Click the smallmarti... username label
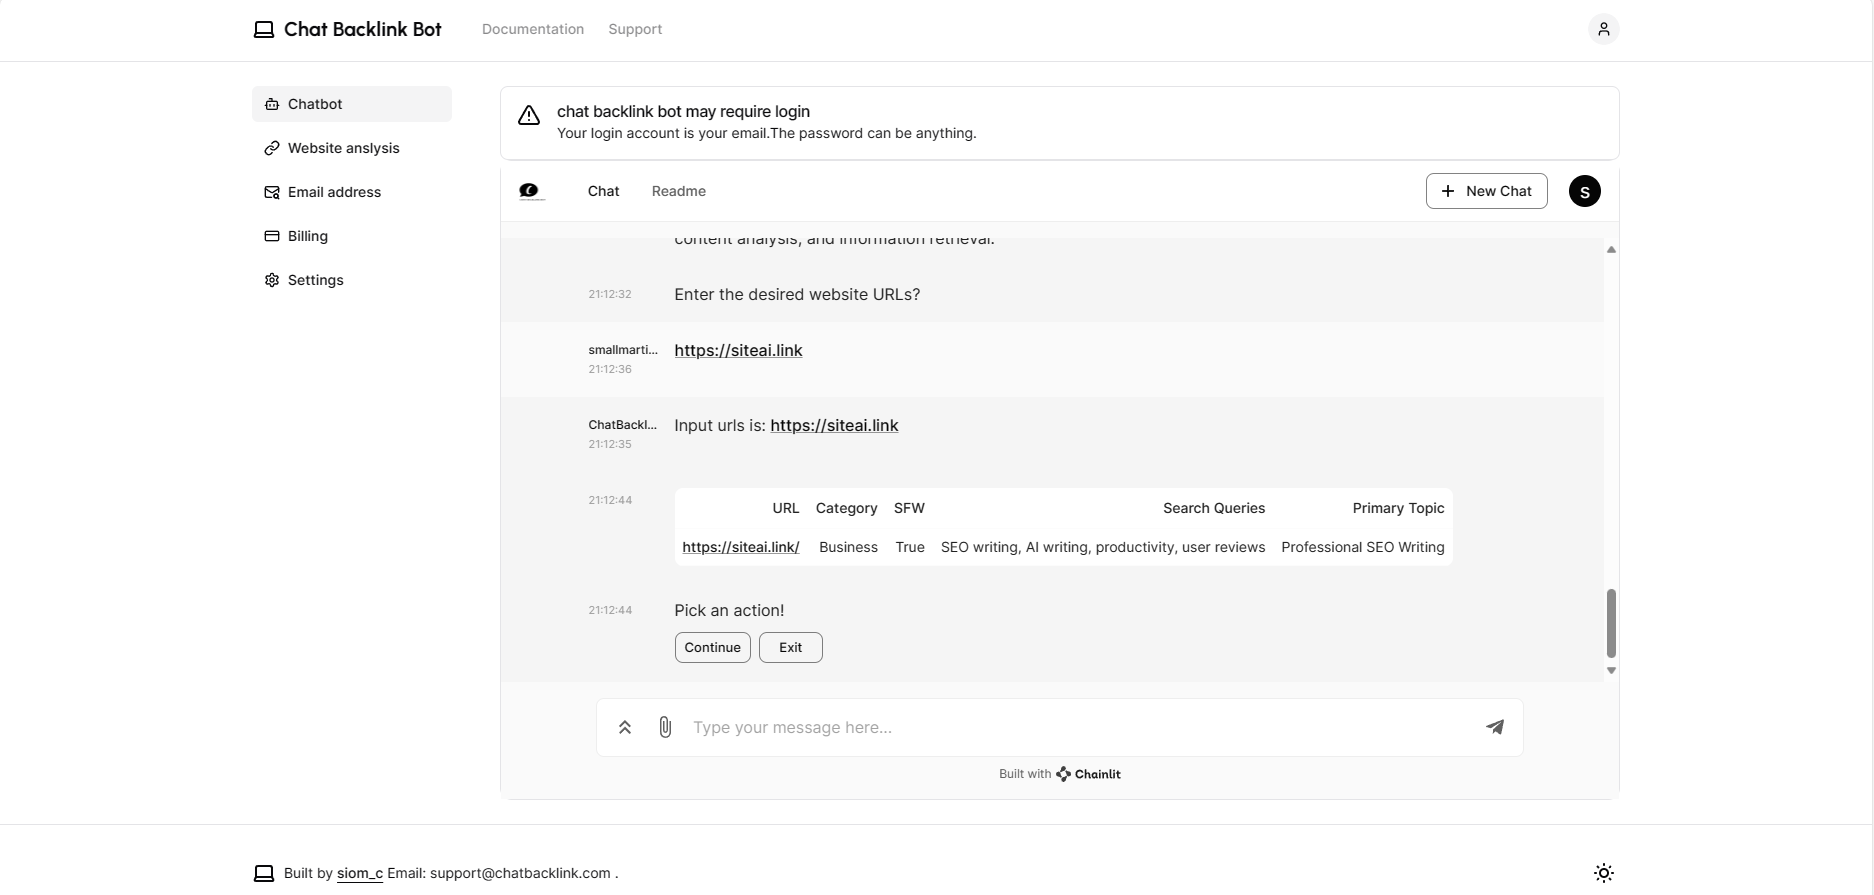Viewport: 1874px width, 895px height. (623, 350)
